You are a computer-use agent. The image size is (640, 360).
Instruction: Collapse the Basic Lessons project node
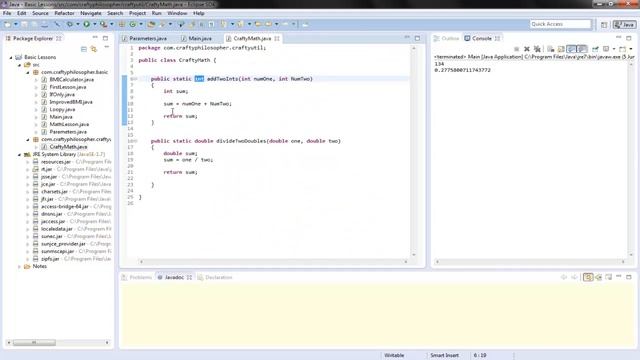click(11, 58)
